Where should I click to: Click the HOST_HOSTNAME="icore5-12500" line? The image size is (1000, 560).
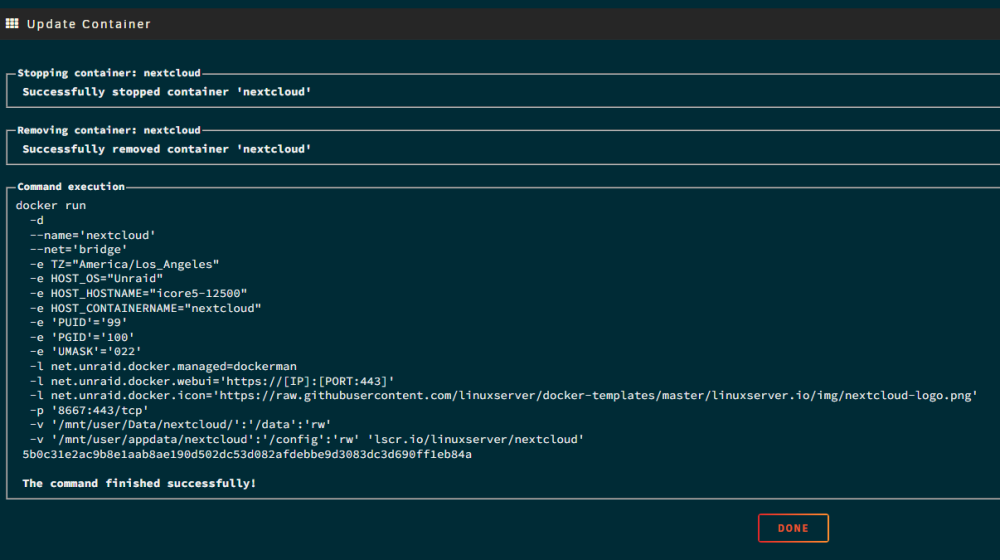(x=138, y=293)
